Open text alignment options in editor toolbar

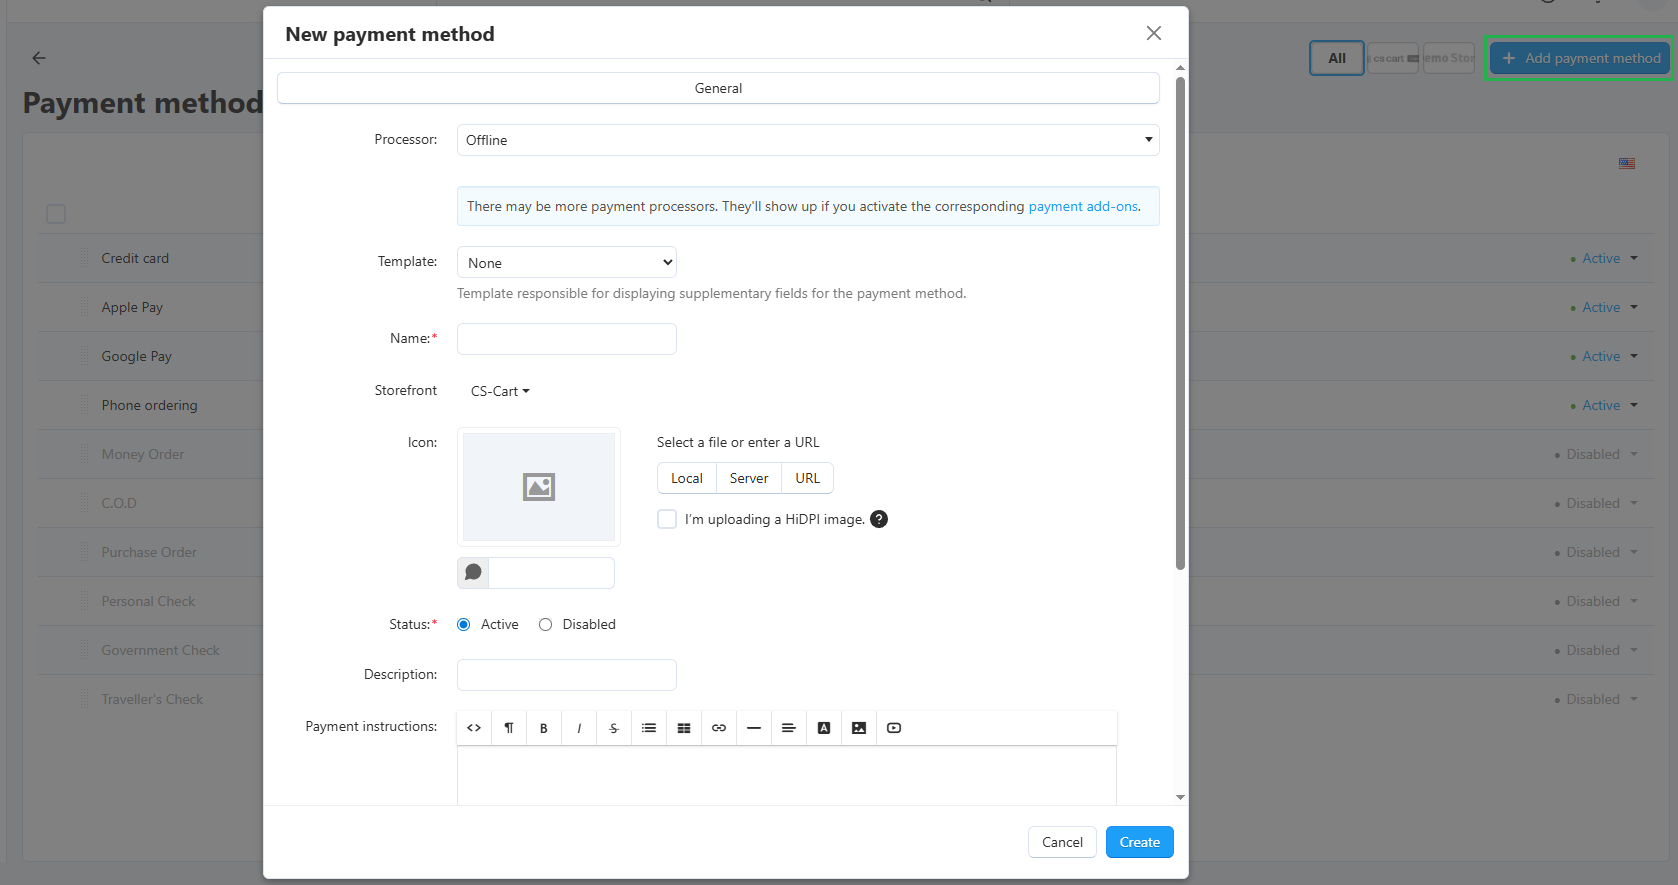(789, 728)
